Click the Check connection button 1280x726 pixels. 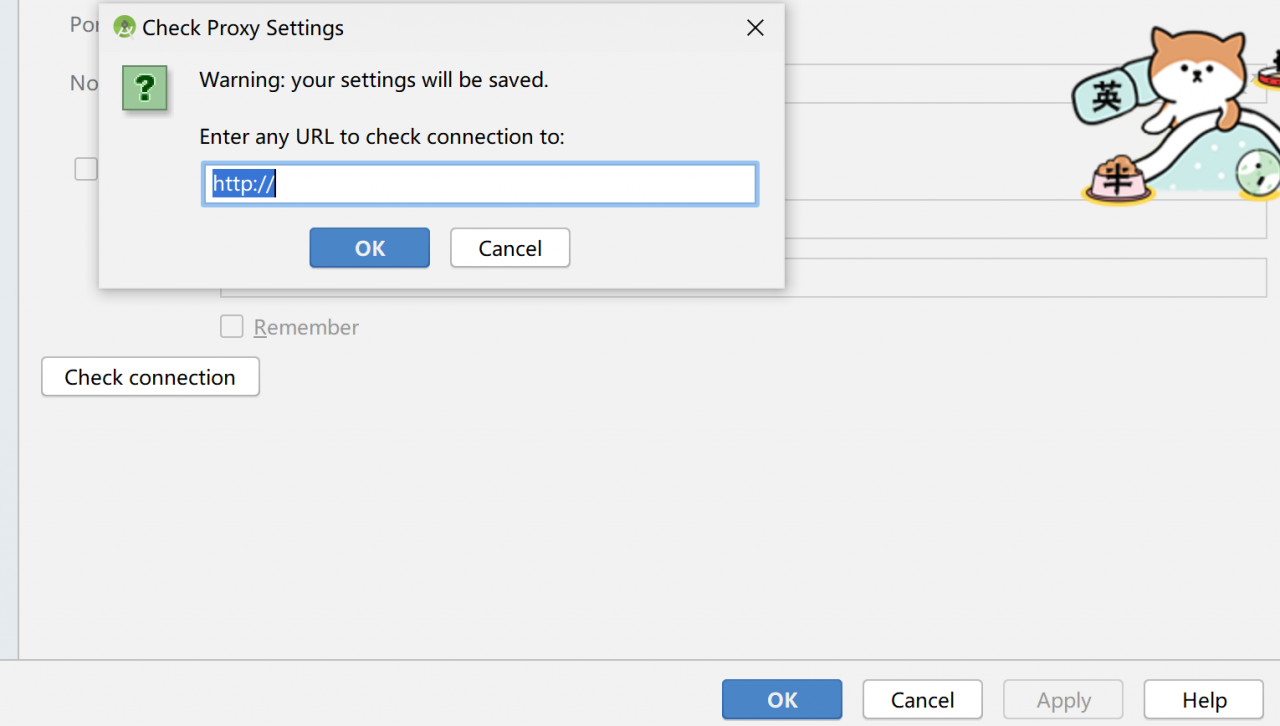point(150,377)
